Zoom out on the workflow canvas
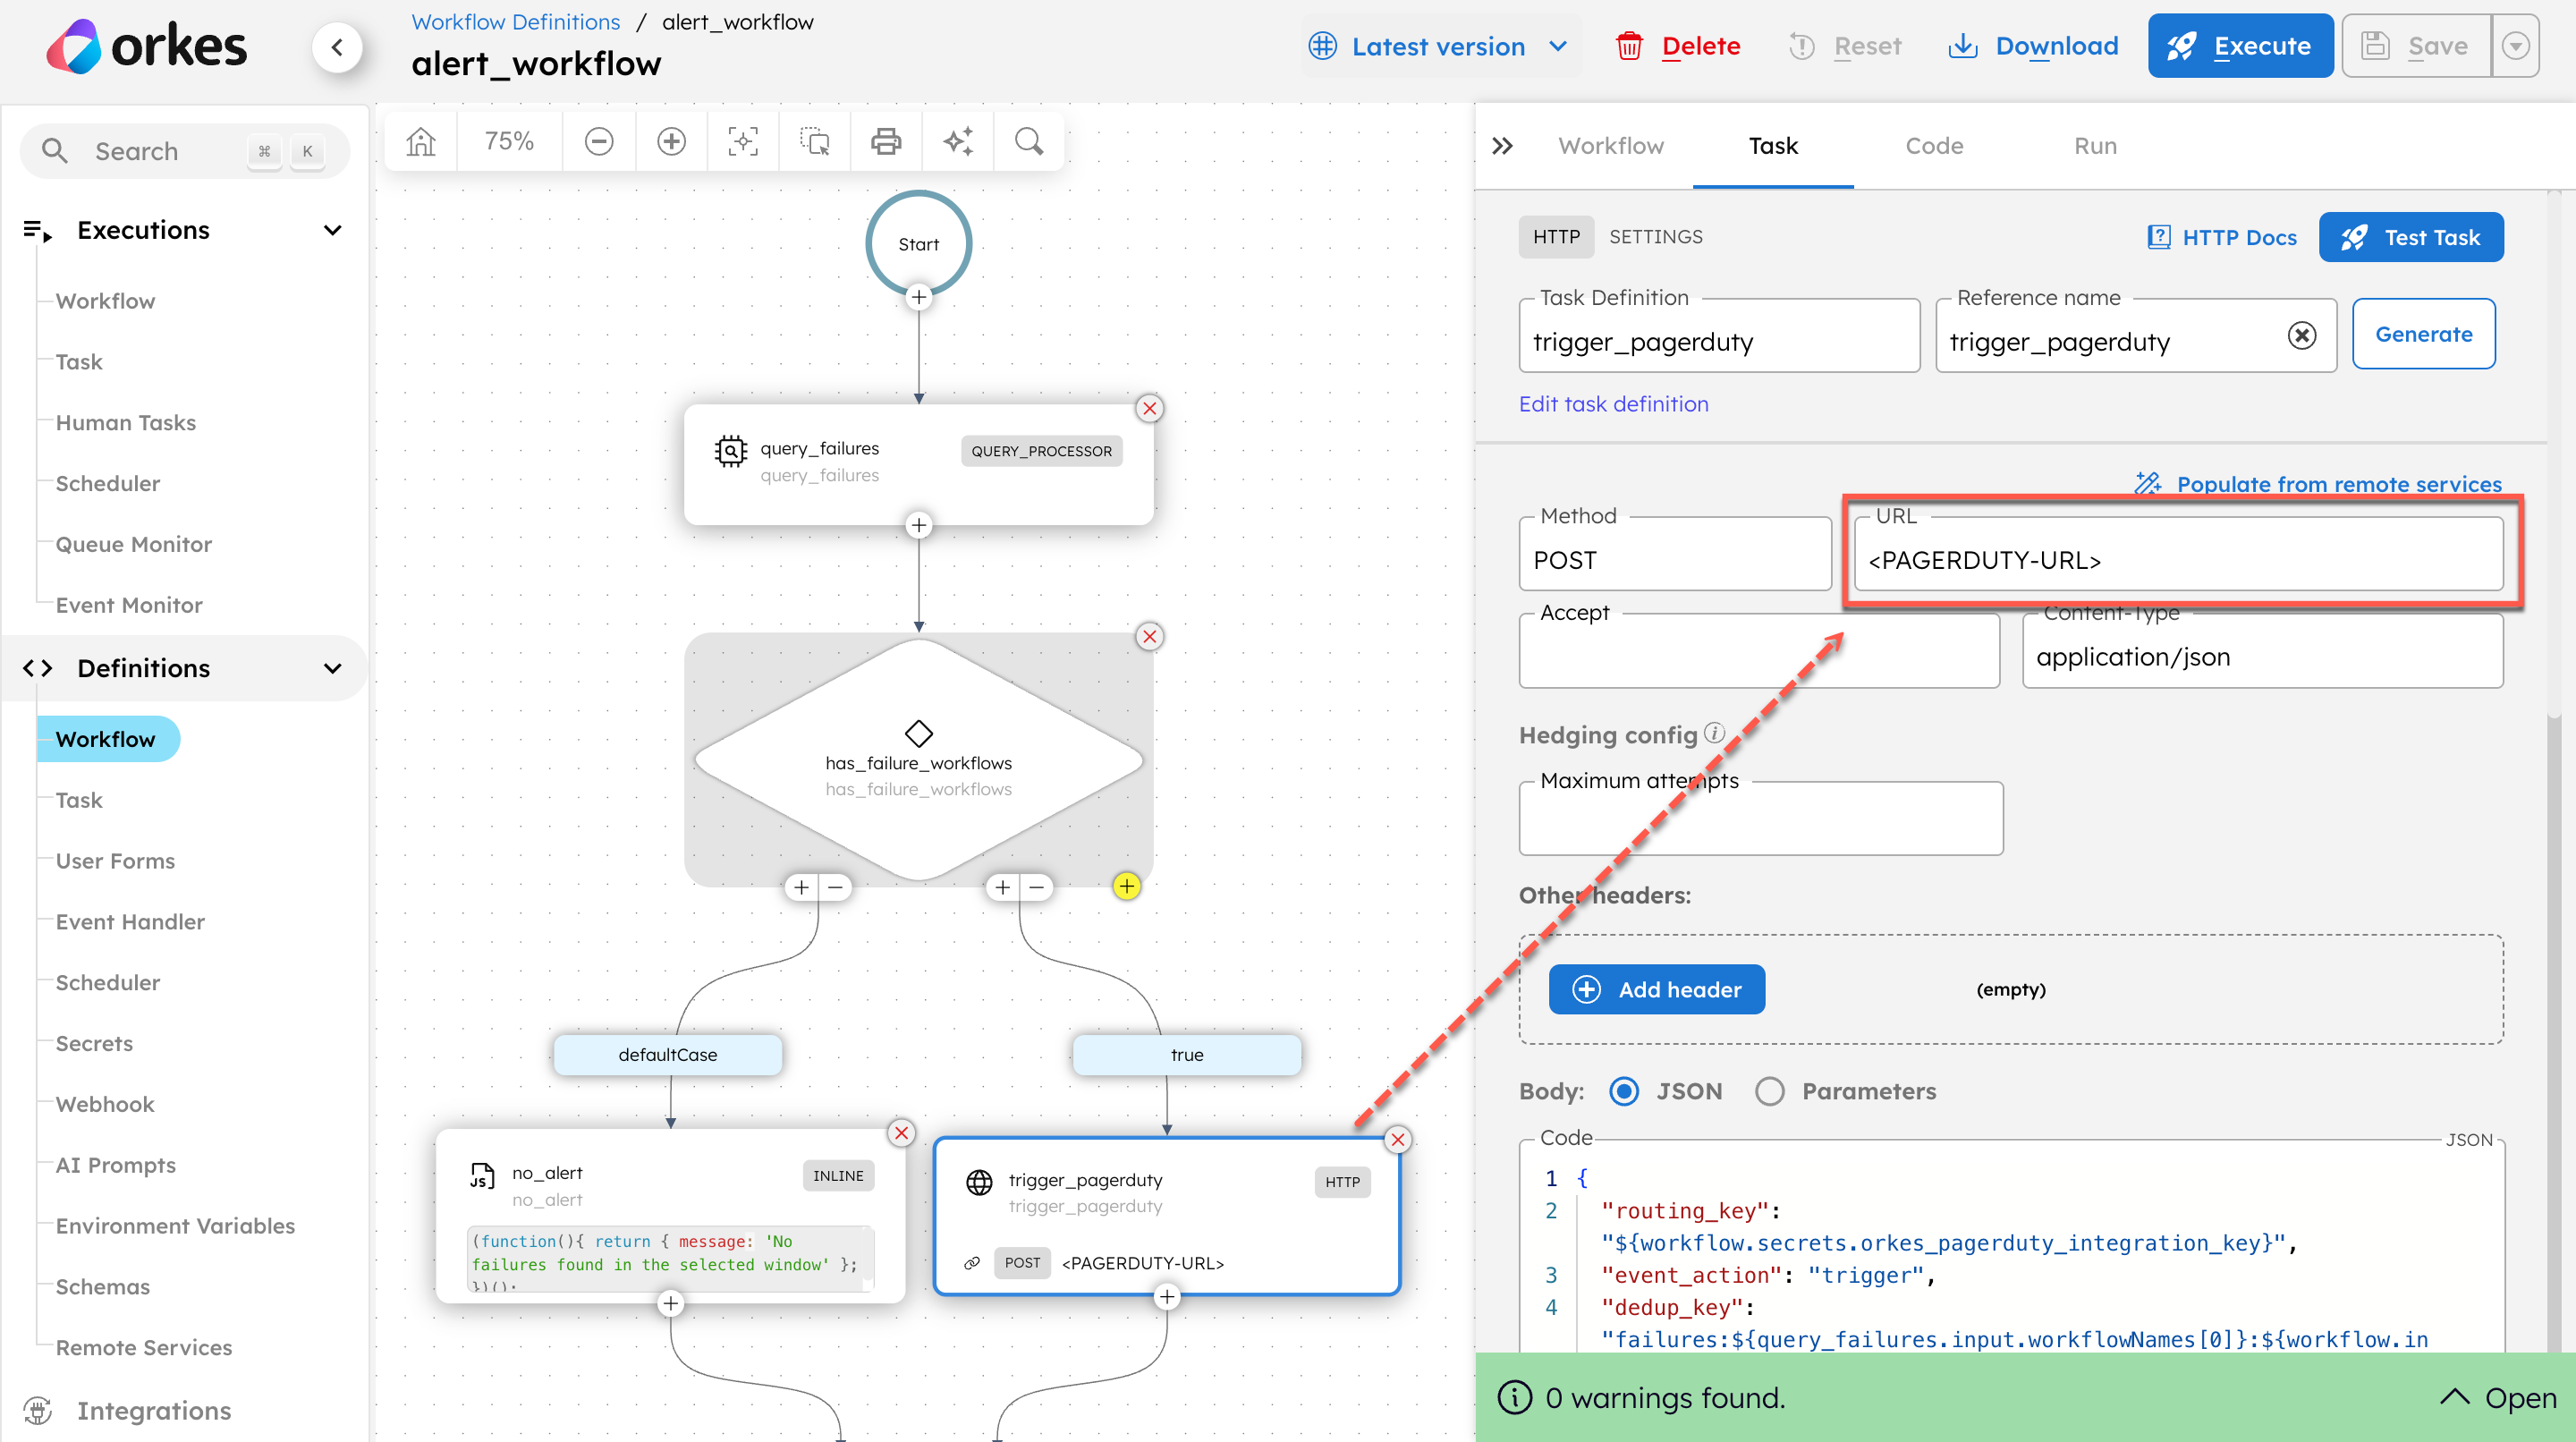 tap(599, 141)
